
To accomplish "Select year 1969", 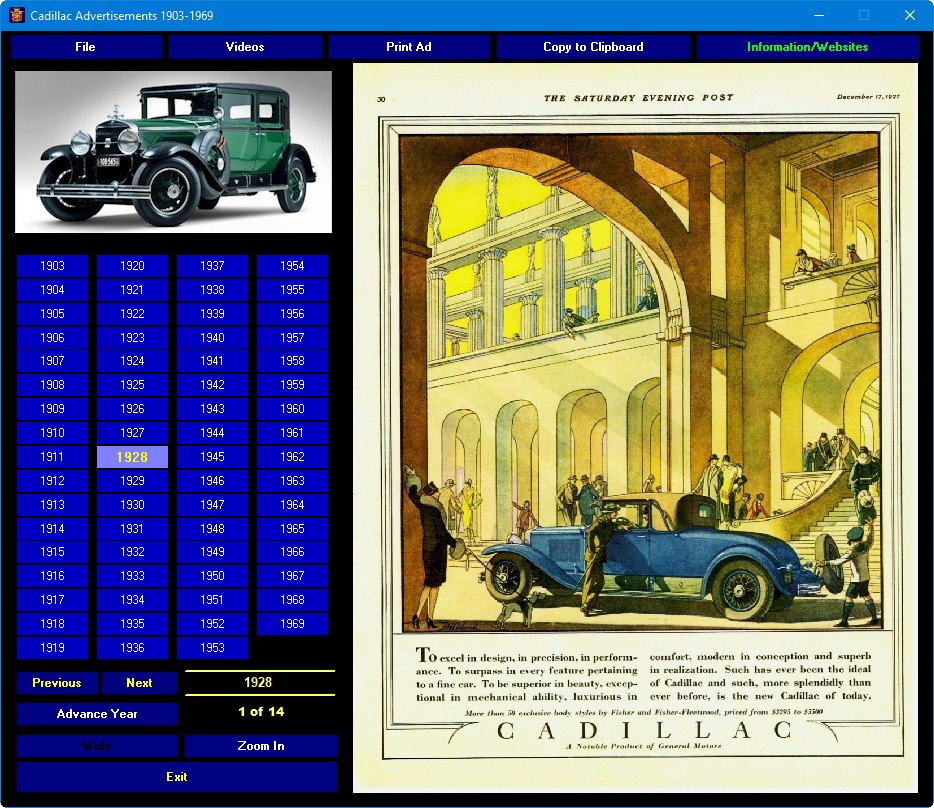I will click(x=292, y=624).
